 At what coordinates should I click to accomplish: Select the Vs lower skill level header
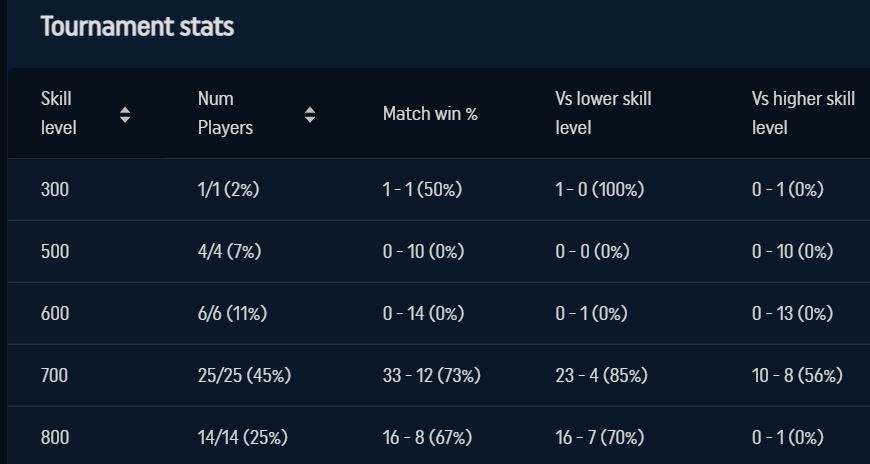click(603, 113)
